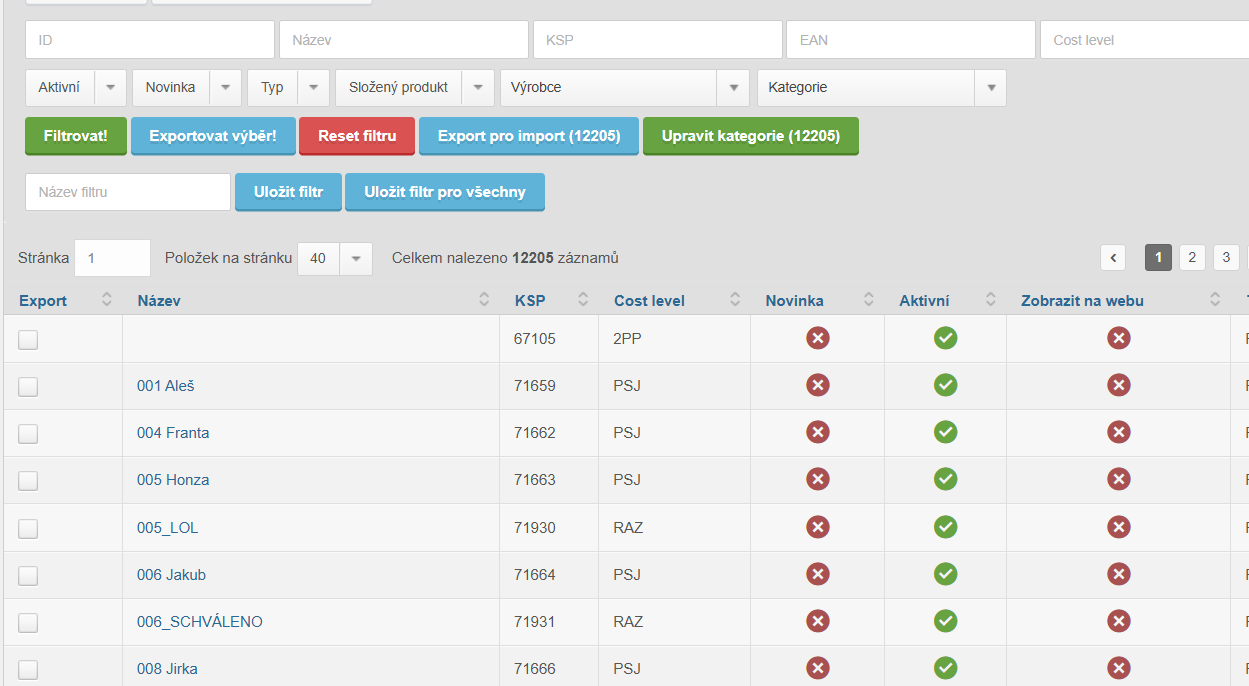Tick export checkbox for 006_SCHVÁLENO
The width and height of the screenshot is (1249, 686).
(x=28, y=622)
